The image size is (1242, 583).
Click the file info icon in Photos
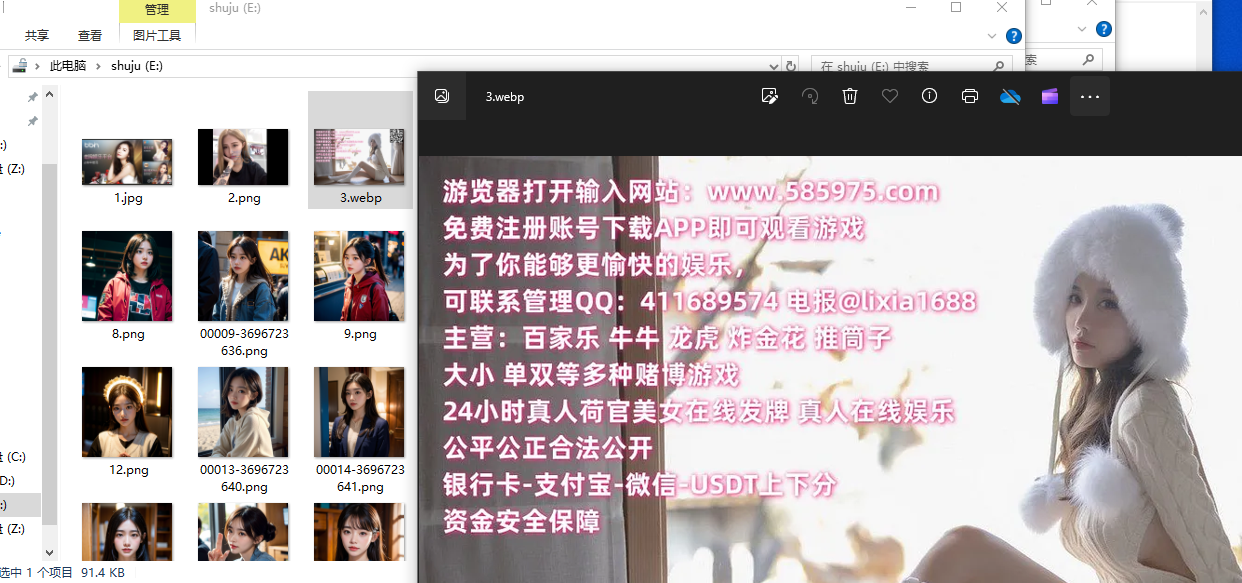[930, 96]
